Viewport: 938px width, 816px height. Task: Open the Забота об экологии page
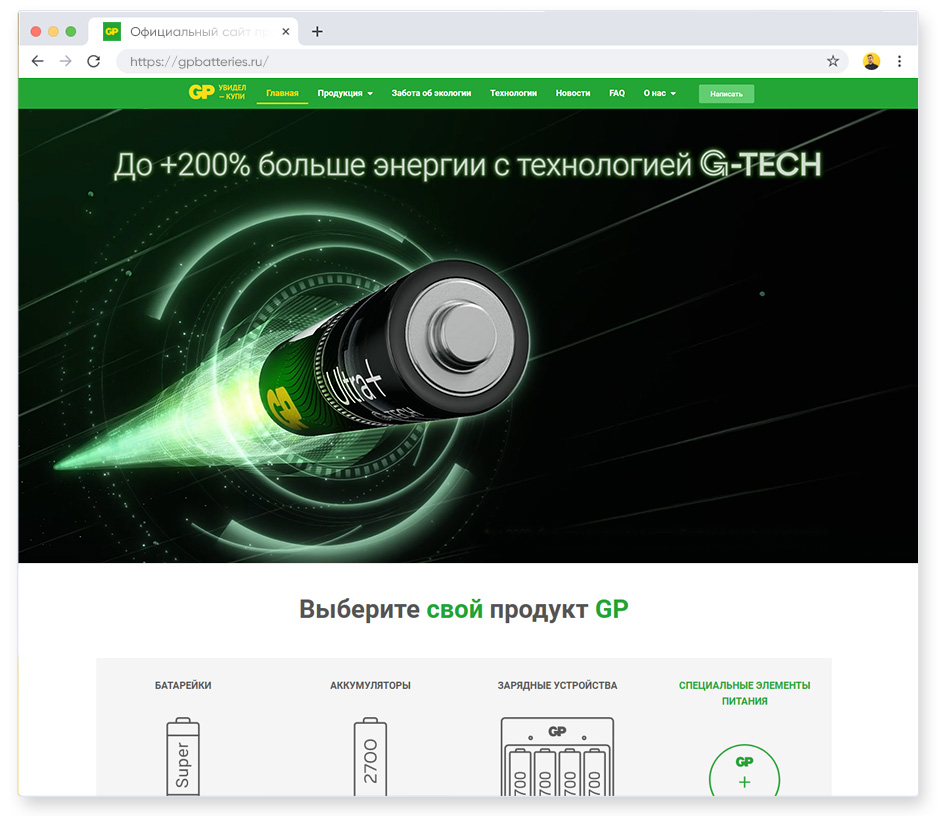pos(431,93)
